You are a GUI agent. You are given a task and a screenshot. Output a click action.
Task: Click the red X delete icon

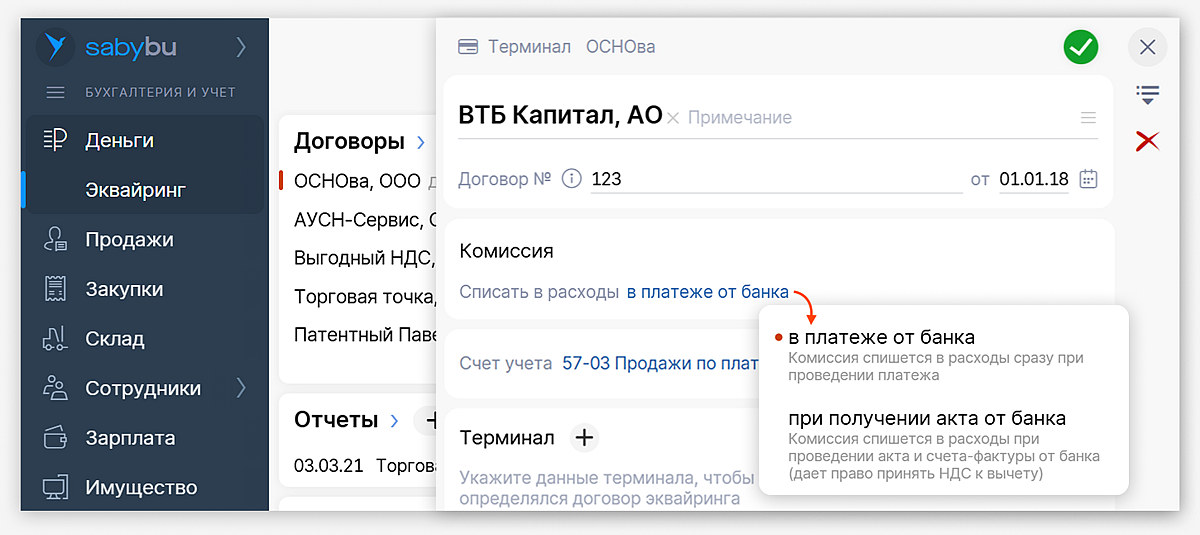point(1147,141)
